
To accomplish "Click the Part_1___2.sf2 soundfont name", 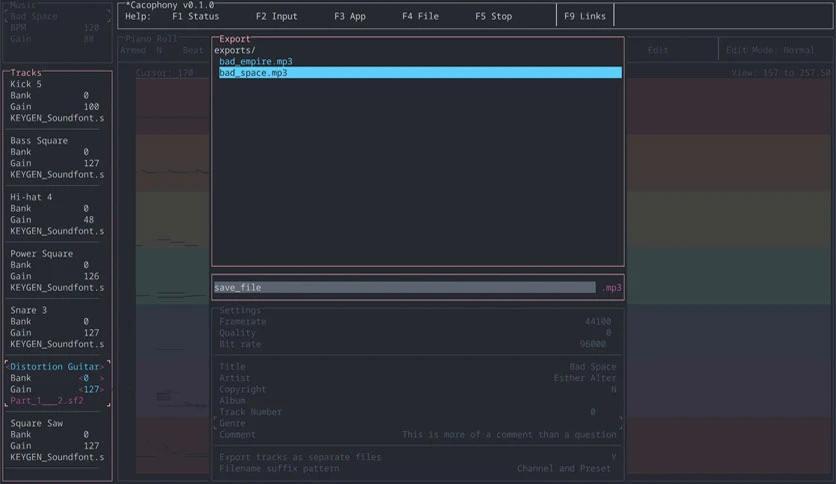I will click(x=46, y=400).
